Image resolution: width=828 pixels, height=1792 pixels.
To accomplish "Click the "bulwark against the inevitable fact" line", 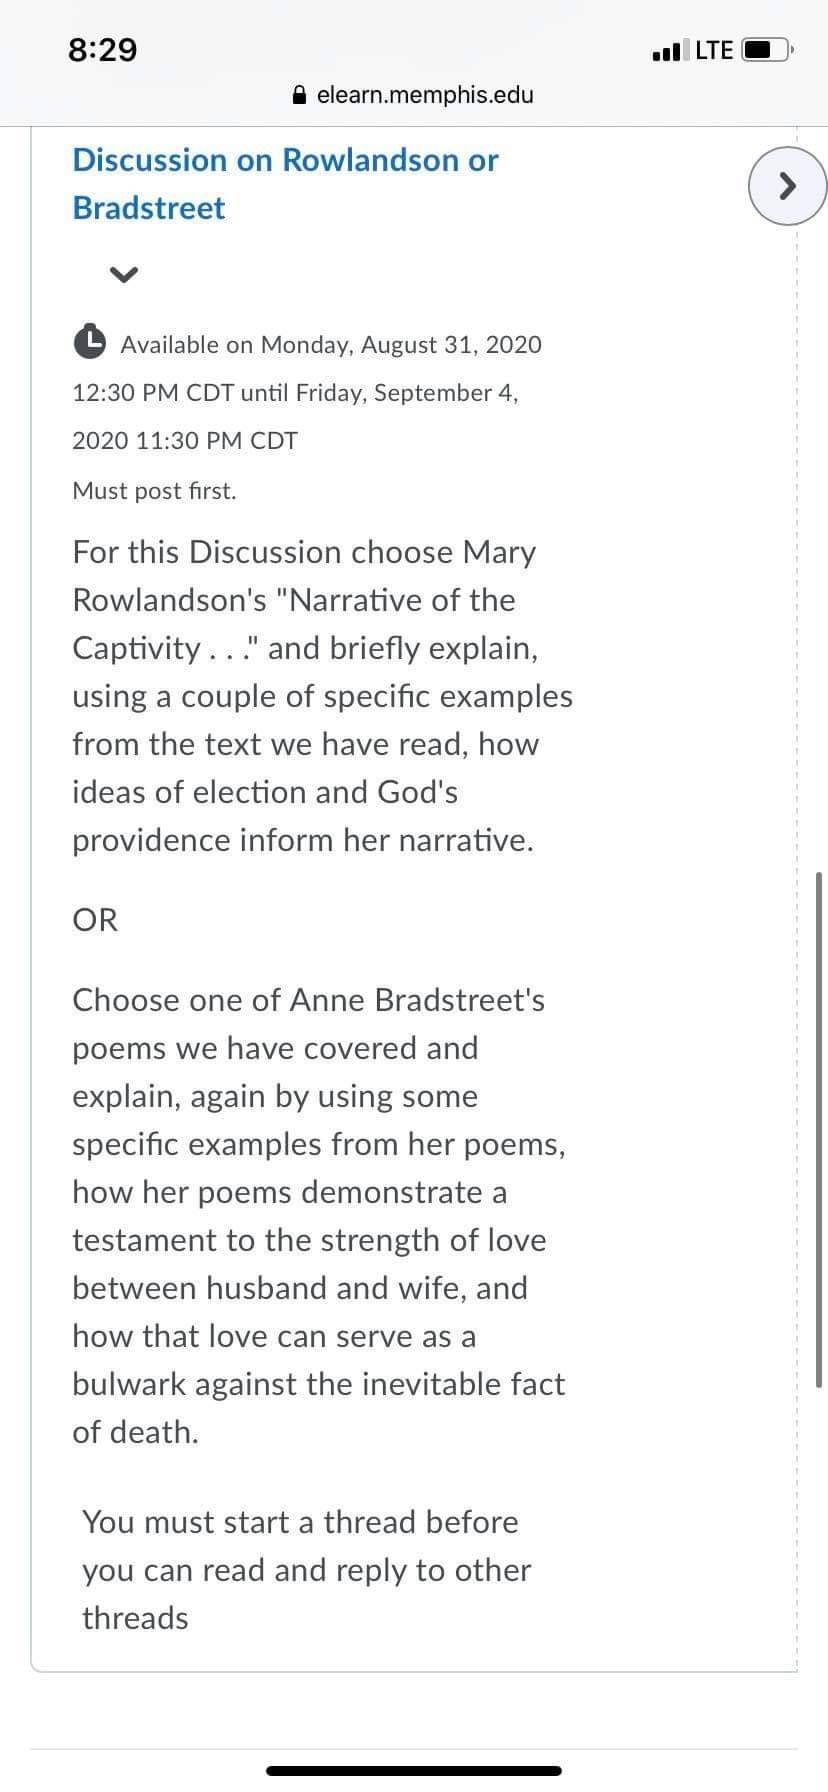I will tap(319, 1384).
